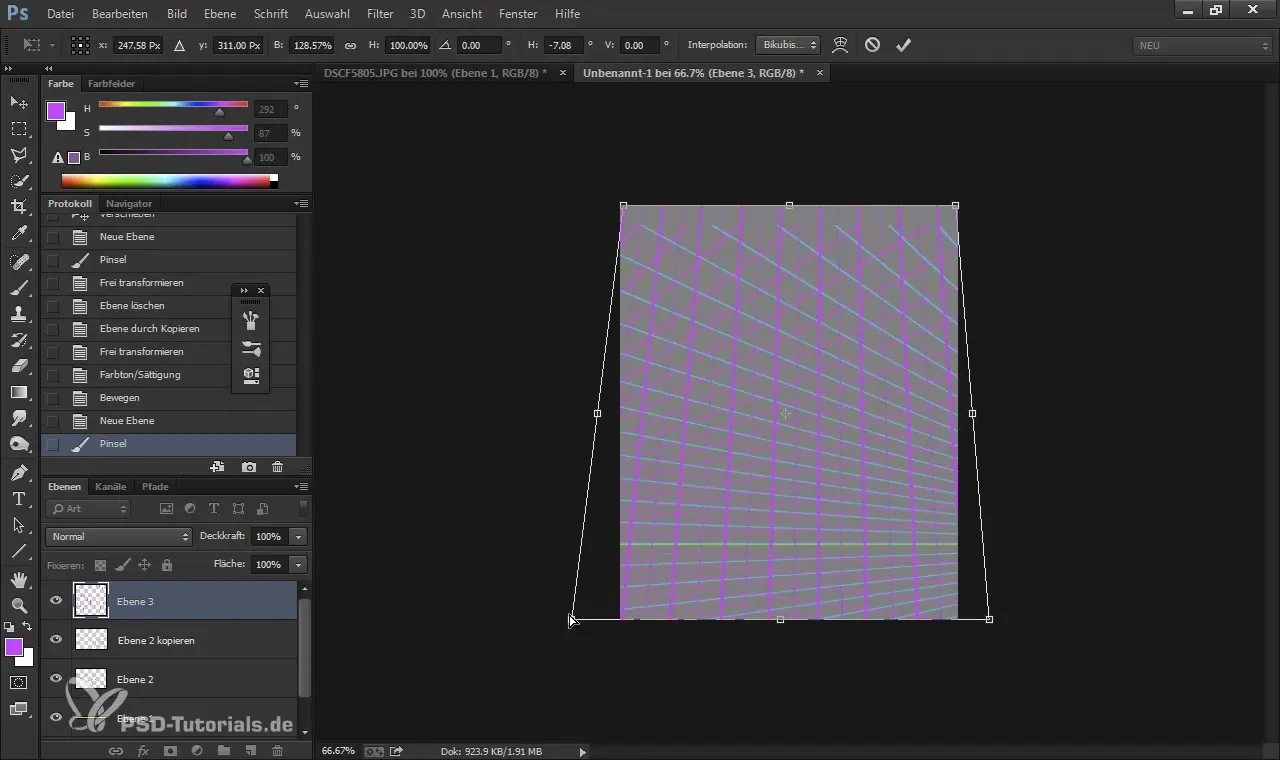Select the Pen tool
Screen dimensions: 1280x760
[19, 472]
